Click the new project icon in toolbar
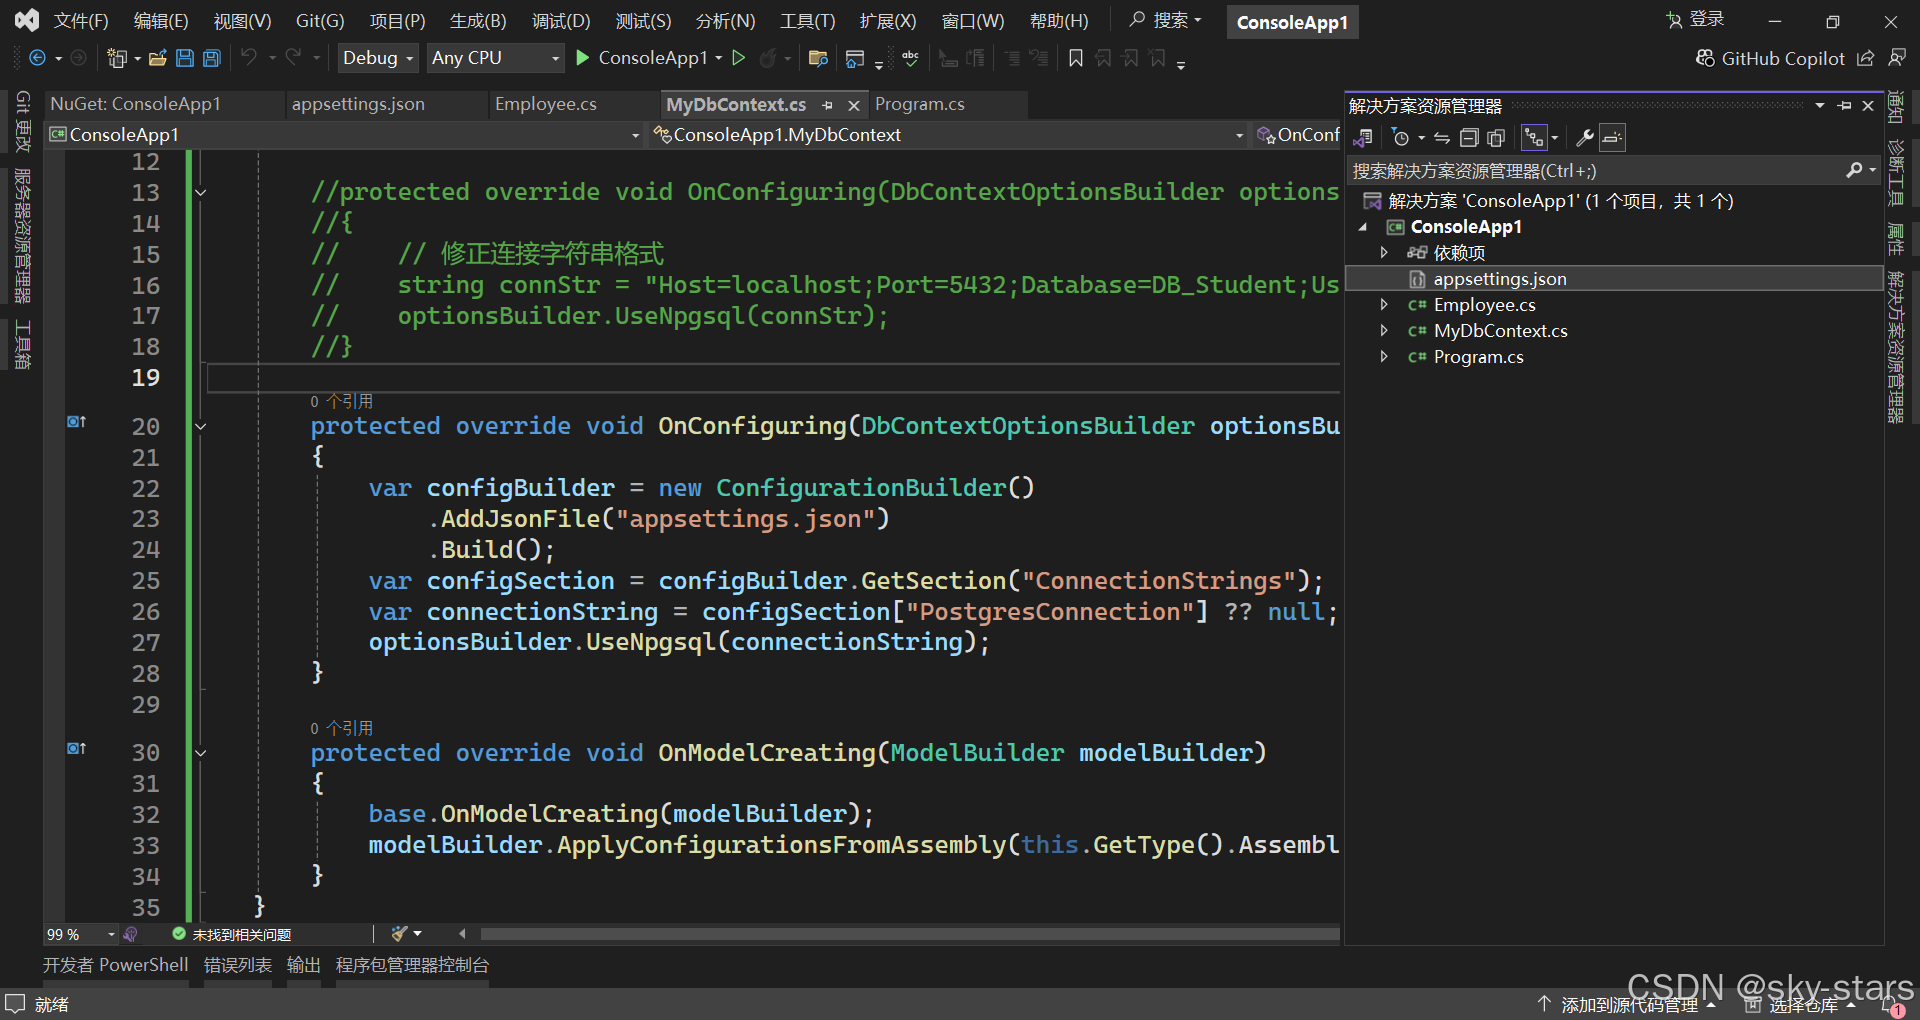The image size is (1920, 1020). pos(117,58)
